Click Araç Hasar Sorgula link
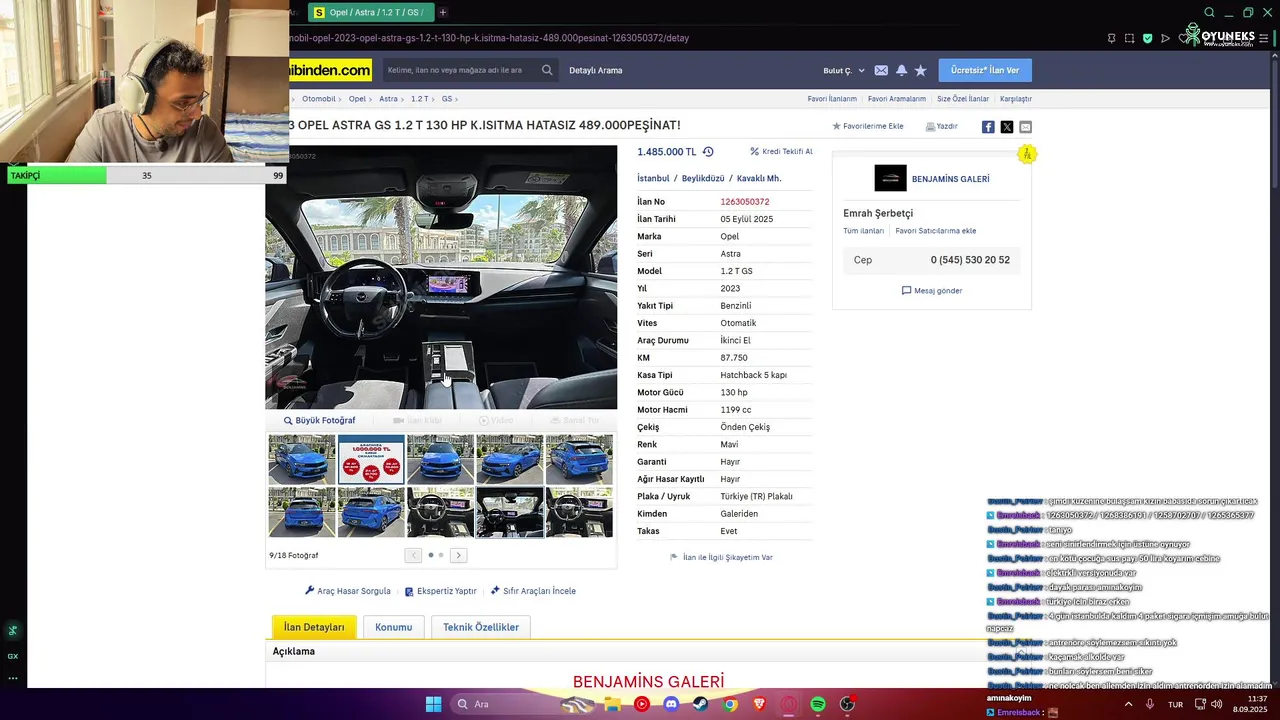The image size is (1280, 720). coord(348,591)
